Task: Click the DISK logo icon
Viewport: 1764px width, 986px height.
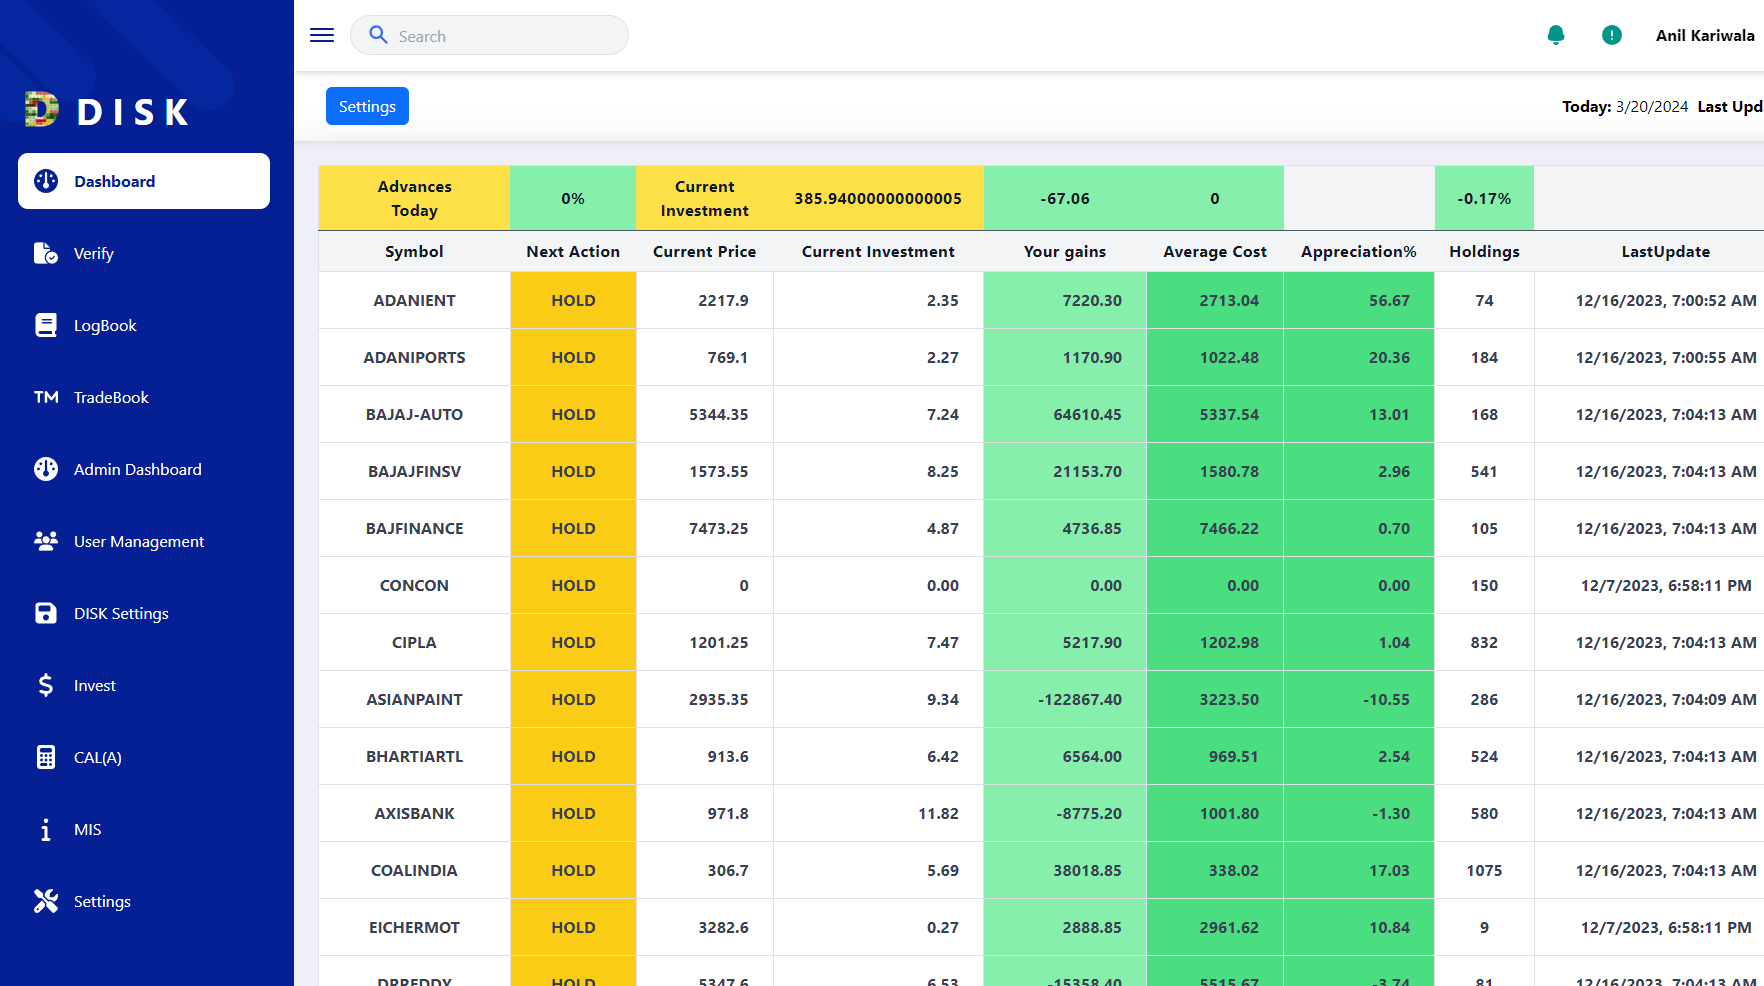Action: point(42,110)
